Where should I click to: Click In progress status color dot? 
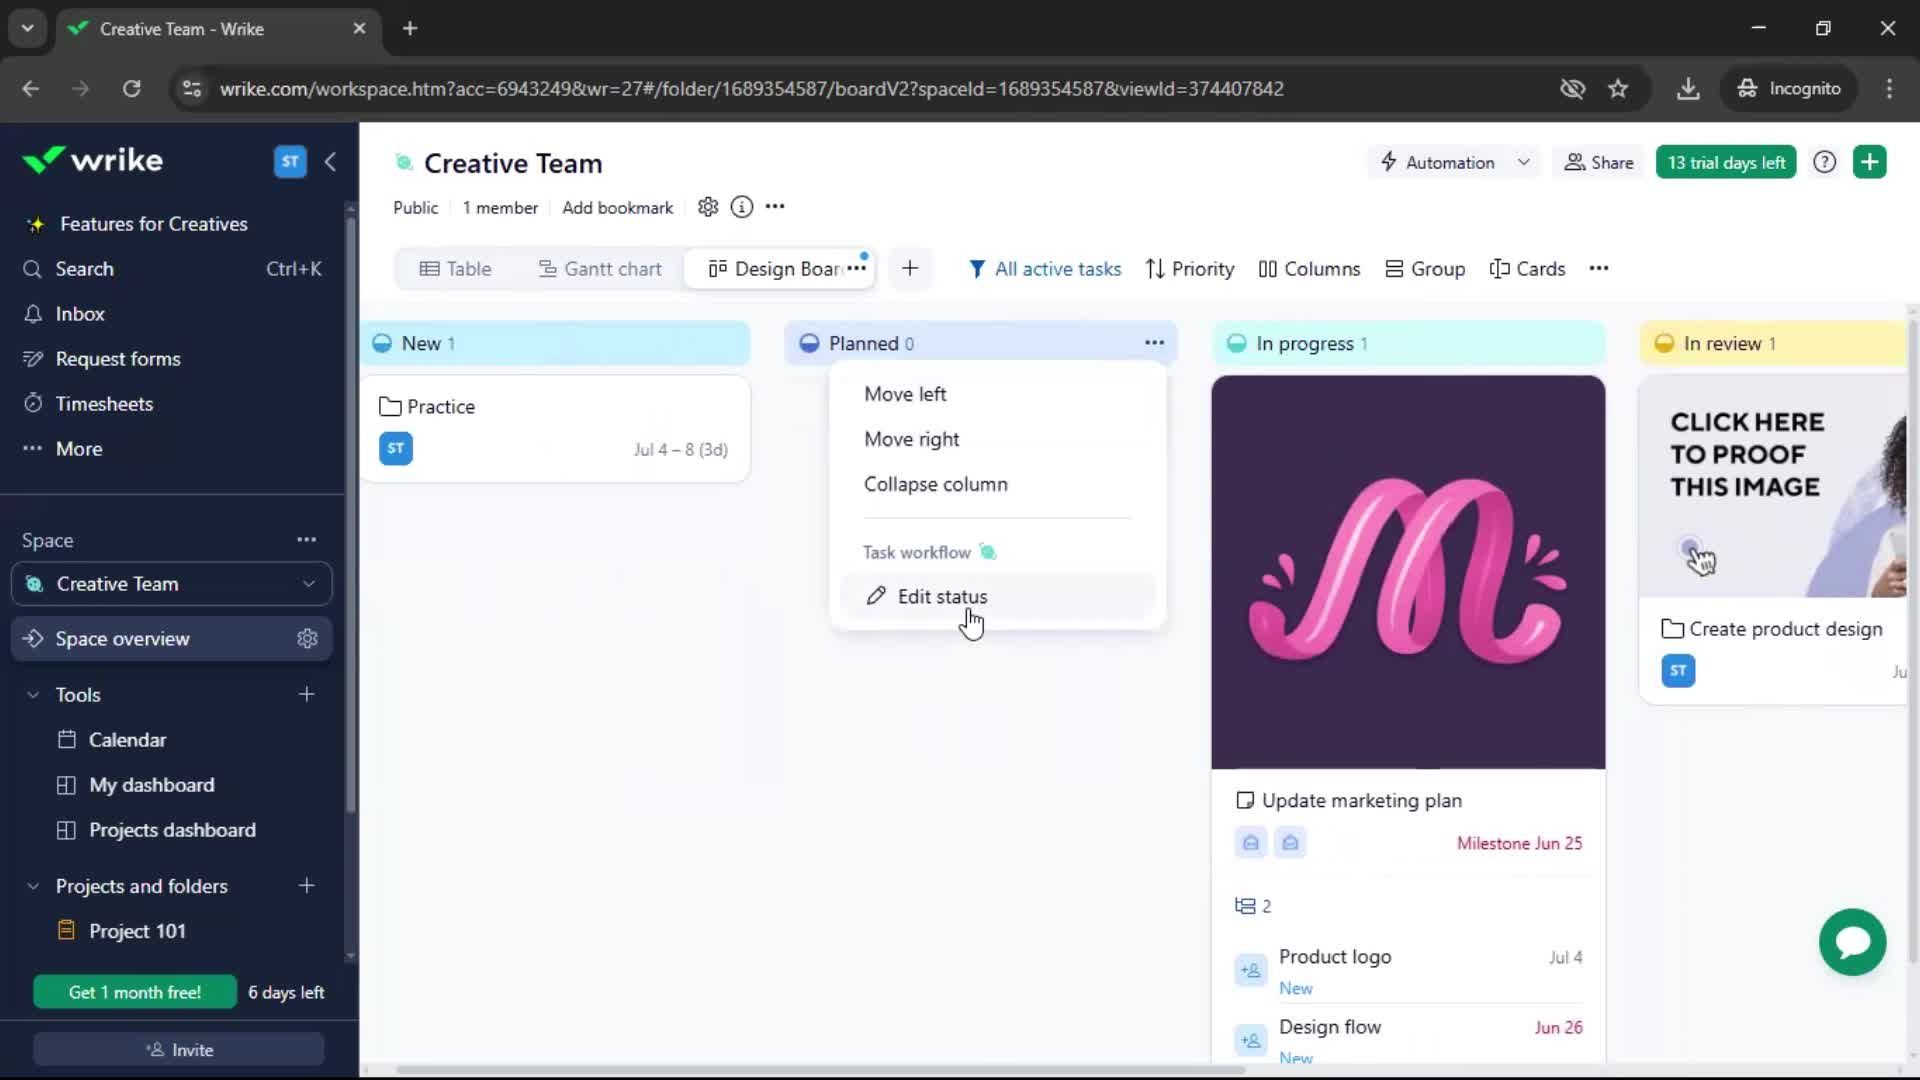tap(1237, 343)
